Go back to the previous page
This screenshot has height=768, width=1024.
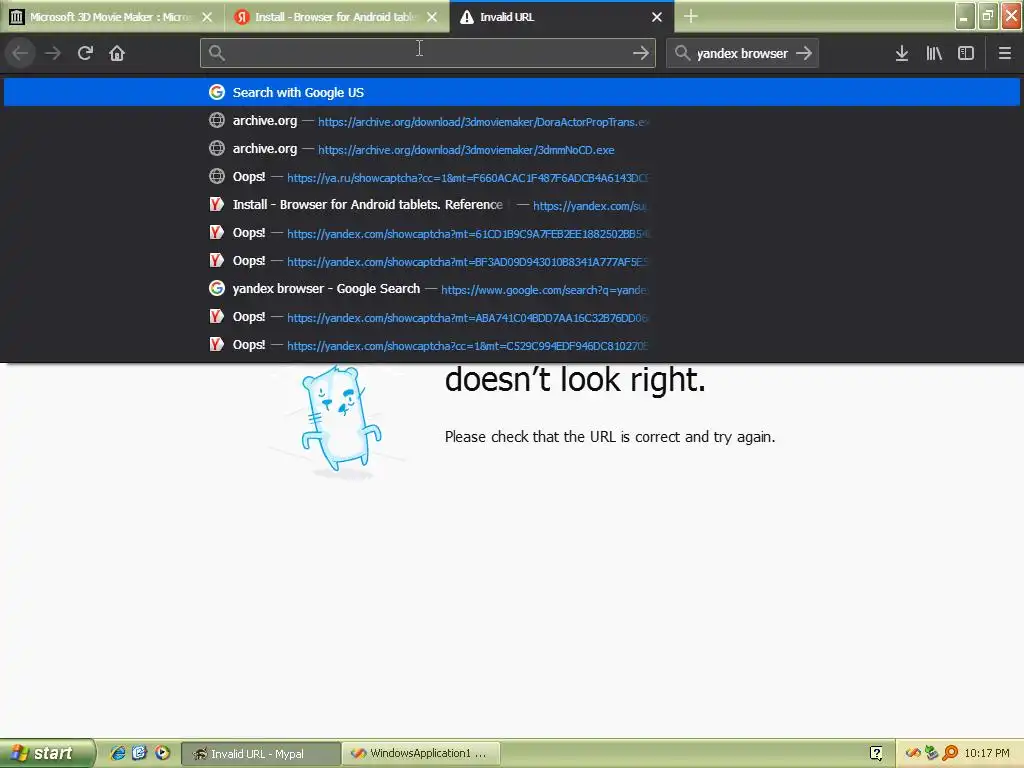click(20, 53)
